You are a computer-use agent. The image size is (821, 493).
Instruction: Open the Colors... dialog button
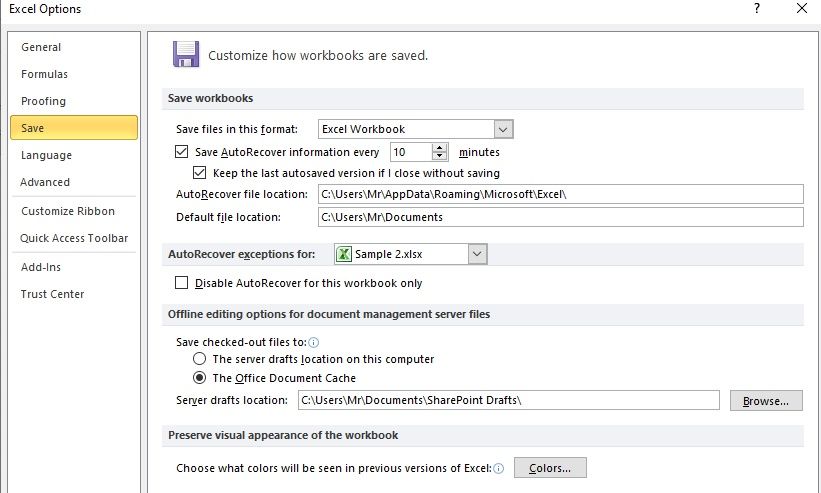(550, 468)
